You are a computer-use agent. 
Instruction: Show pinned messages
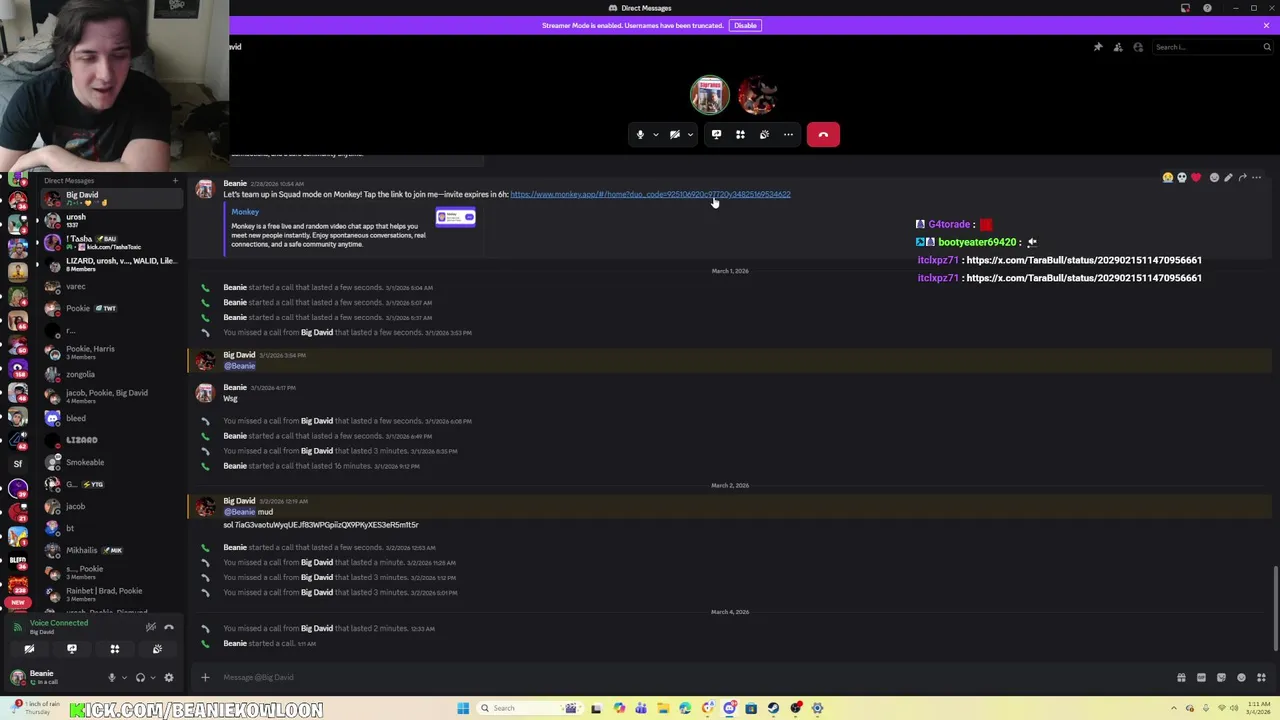coord(1098,47)
